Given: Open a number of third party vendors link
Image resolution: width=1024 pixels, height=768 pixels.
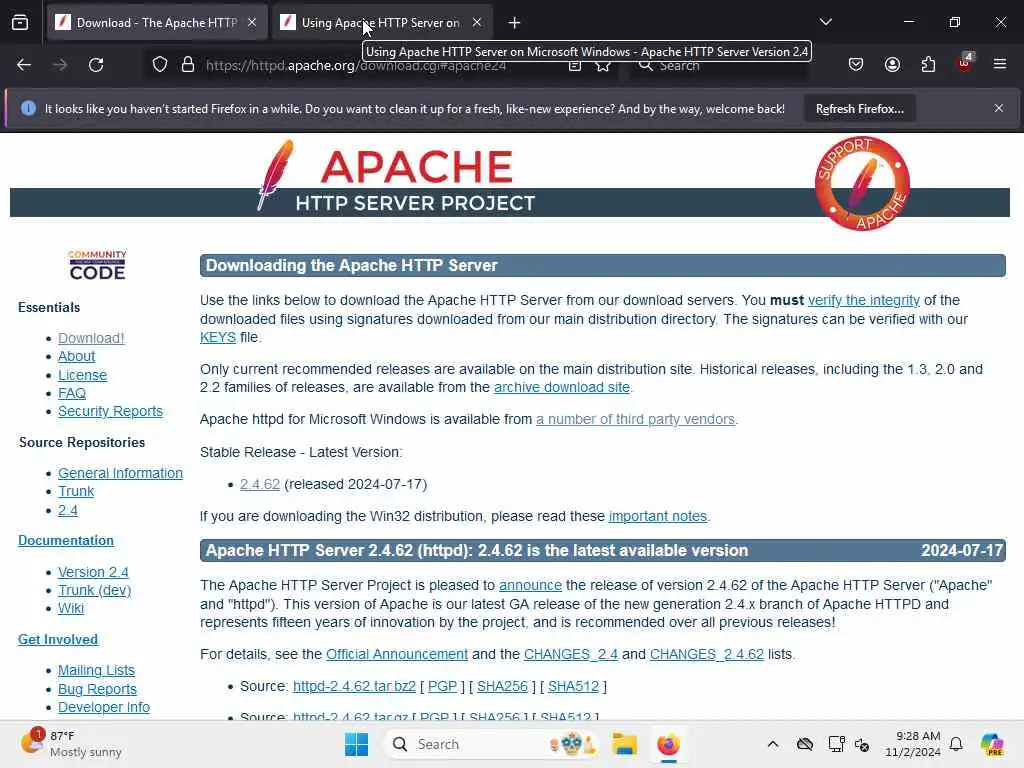Looking at the screenshot, I should point(635,419).
